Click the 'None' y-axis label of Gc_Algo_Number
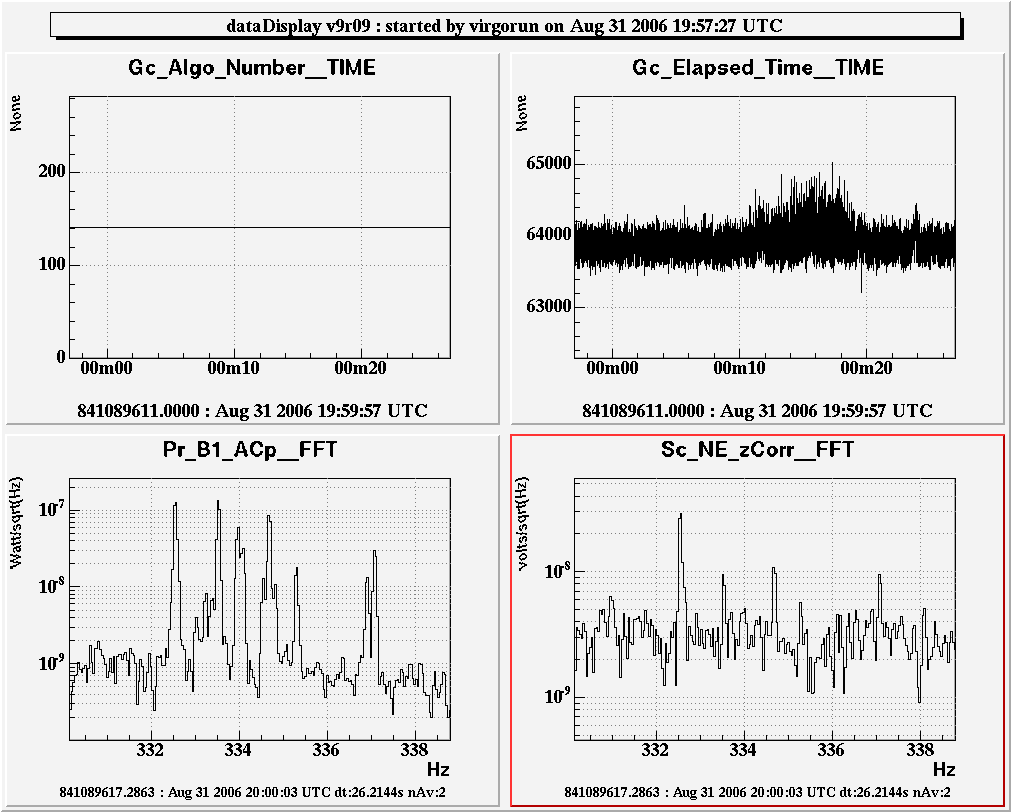The image size is (1011, 812). (x=15, y=114)
